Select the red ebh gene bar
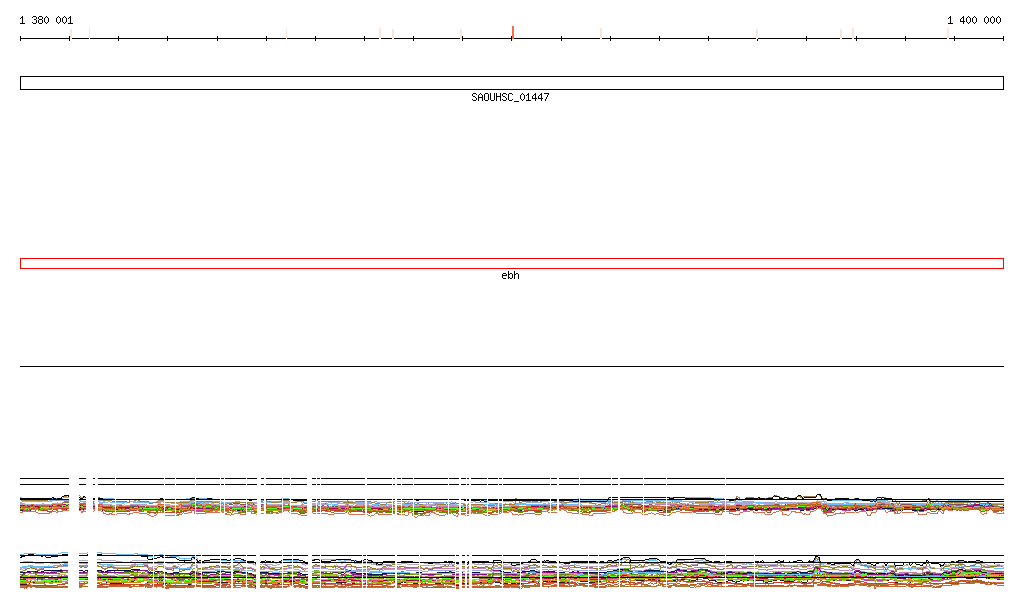Image resolution: width=1024 pixels, height=611 pixels. point(511,264)
